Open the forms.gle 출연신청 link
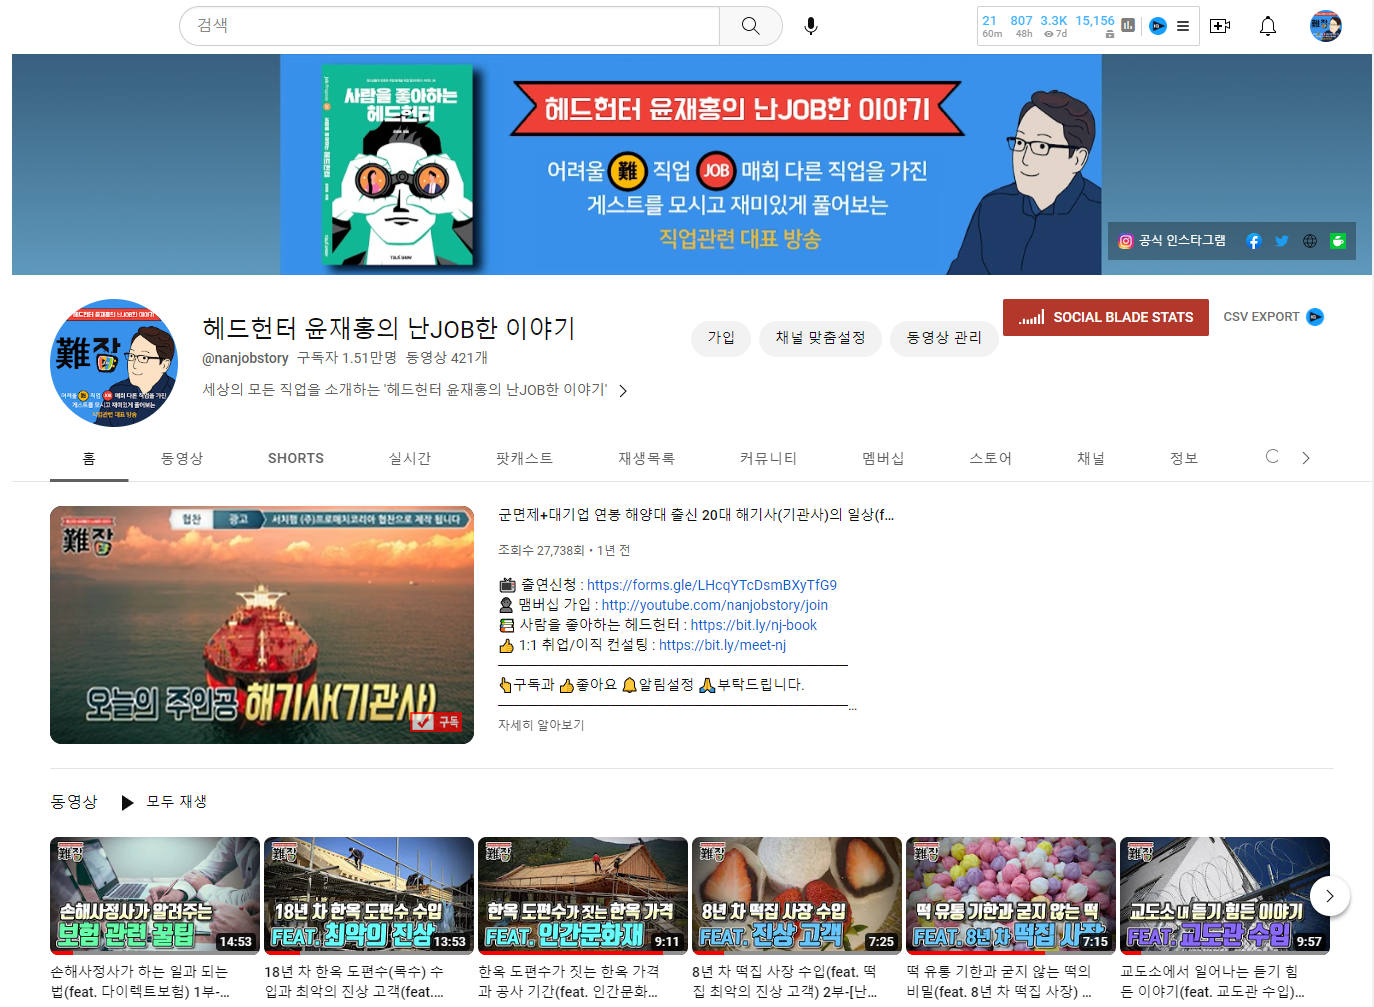The width and height of the screenshot is (1374, 1007). pos(712,585)
